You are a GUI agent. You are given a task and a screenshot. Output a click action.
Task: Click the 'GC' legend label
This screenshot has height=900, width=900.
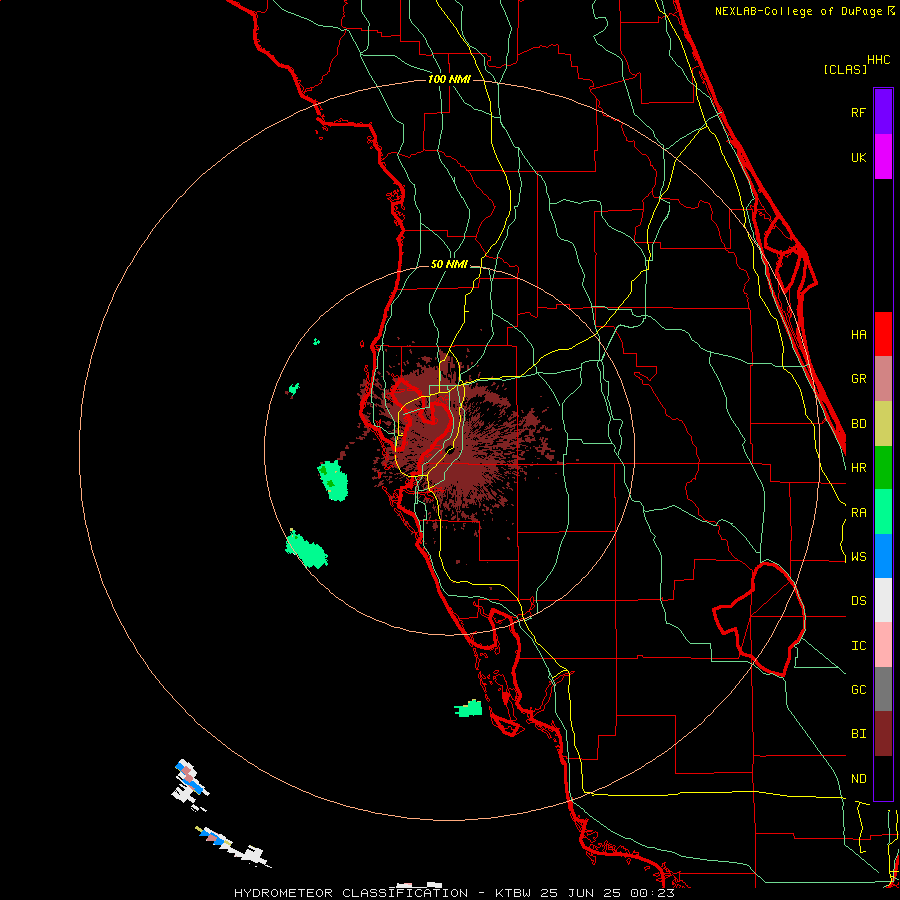coord(858,690)
